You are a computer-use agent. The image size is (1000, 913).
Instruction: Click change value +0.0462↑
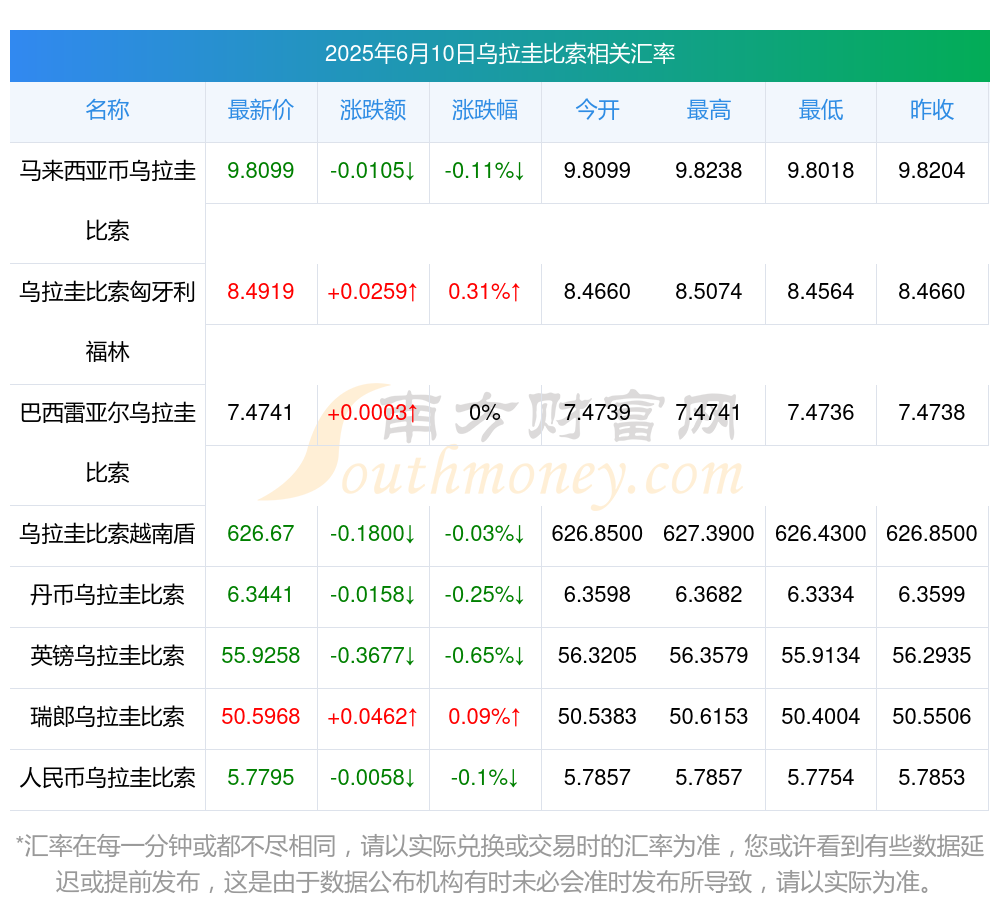[x=373, y=717]
